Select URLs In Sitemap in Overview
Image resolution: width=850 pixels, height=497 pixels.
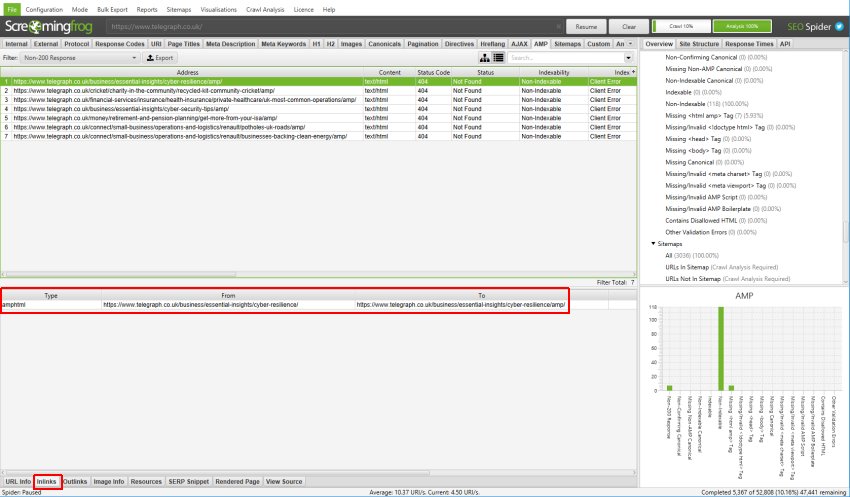722,267
